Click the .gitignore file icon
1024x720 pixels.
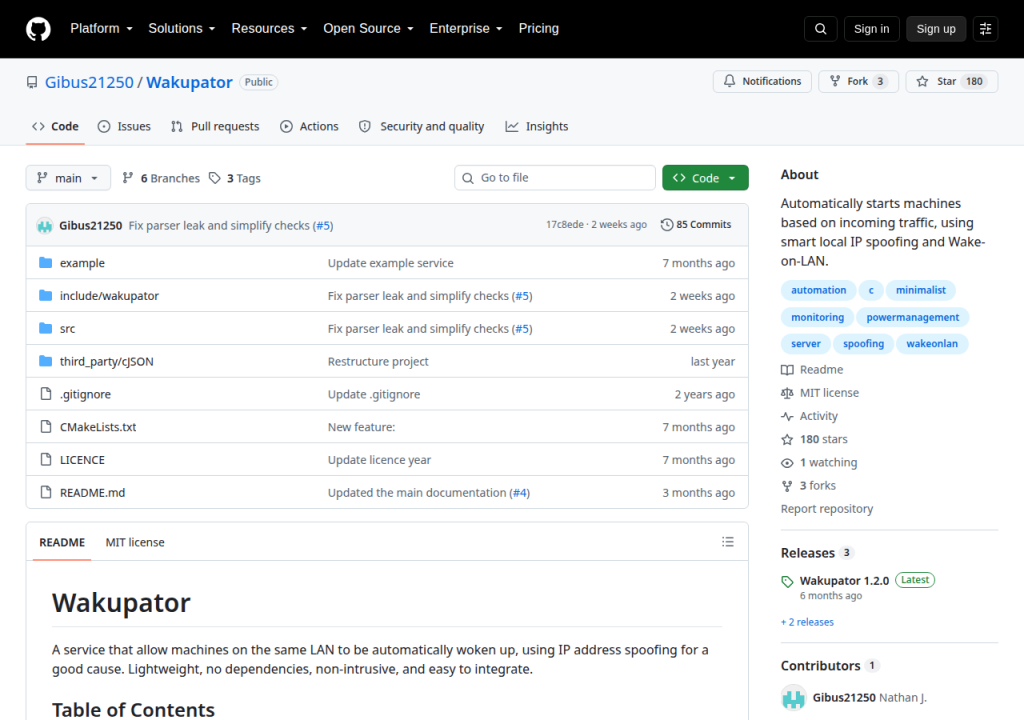click(x=45, y=393)
